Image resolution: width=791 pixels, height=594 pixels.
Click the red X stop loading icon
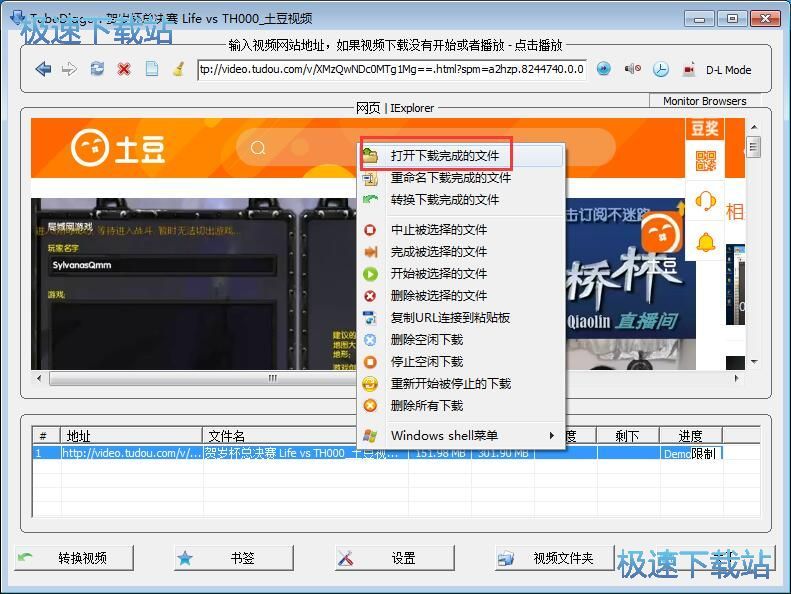coord(124,69)
